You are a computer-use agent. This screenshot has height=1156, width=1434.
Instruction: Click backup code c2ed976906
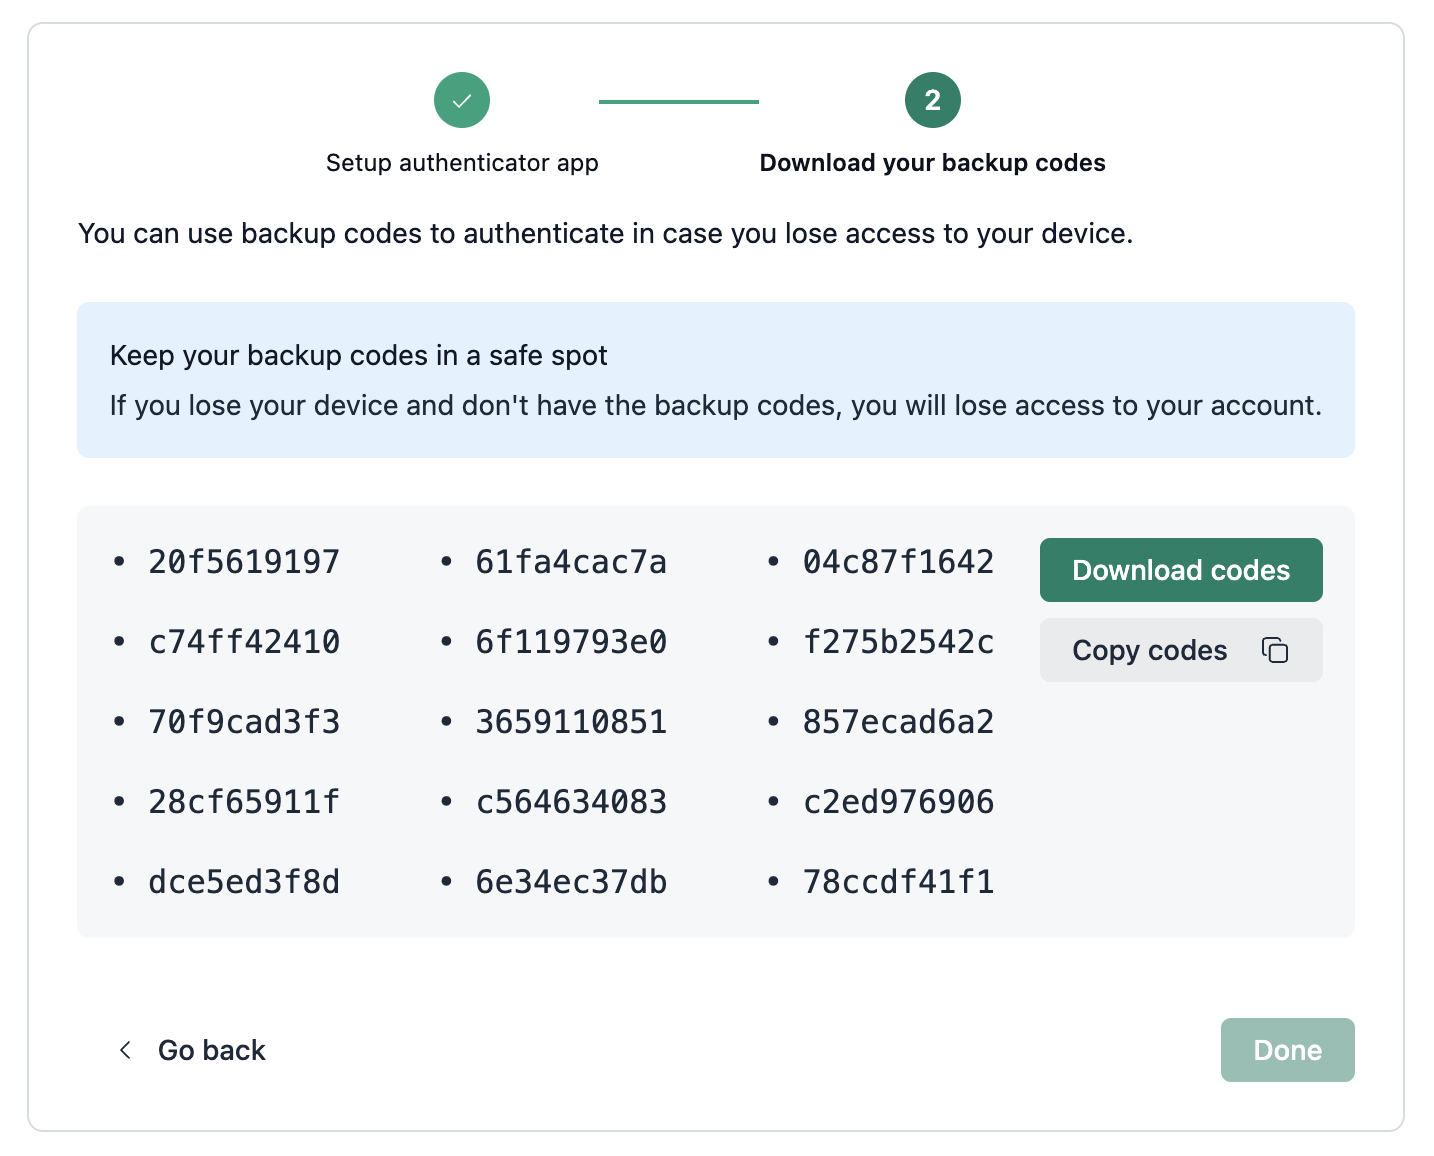click(898, 802)
